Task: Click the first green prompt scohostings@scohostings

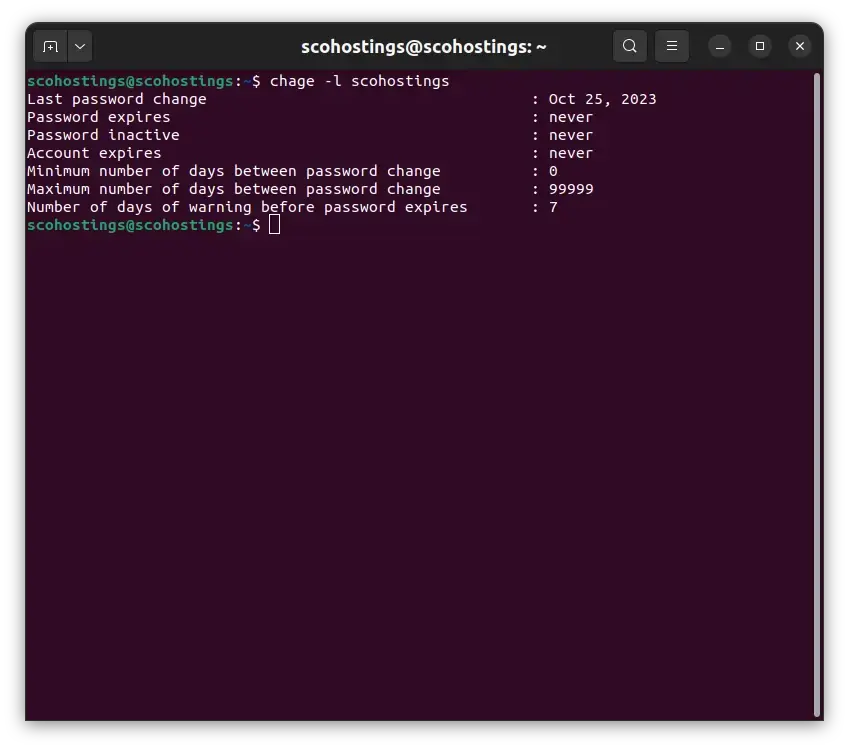Action: (x=130, y=81)
